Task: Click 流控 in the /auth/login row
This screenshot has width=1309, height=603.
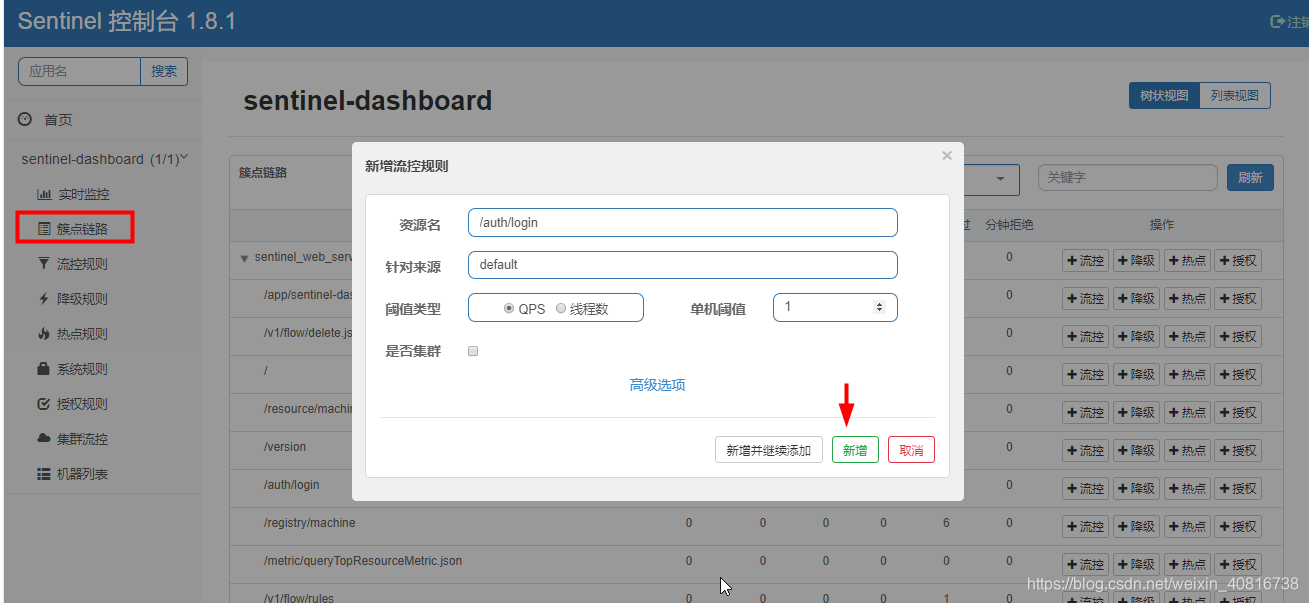Action: point(1085,488)
